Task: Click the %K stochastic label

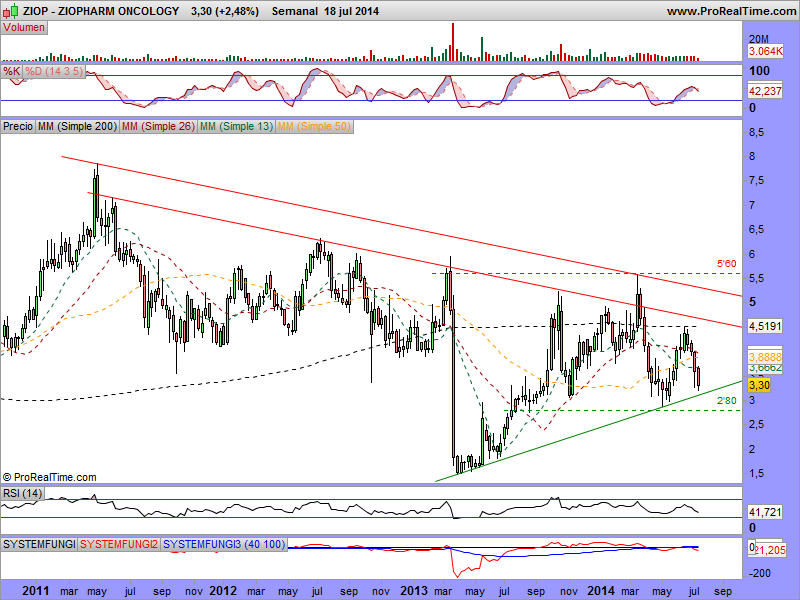Action: (11, 71)
